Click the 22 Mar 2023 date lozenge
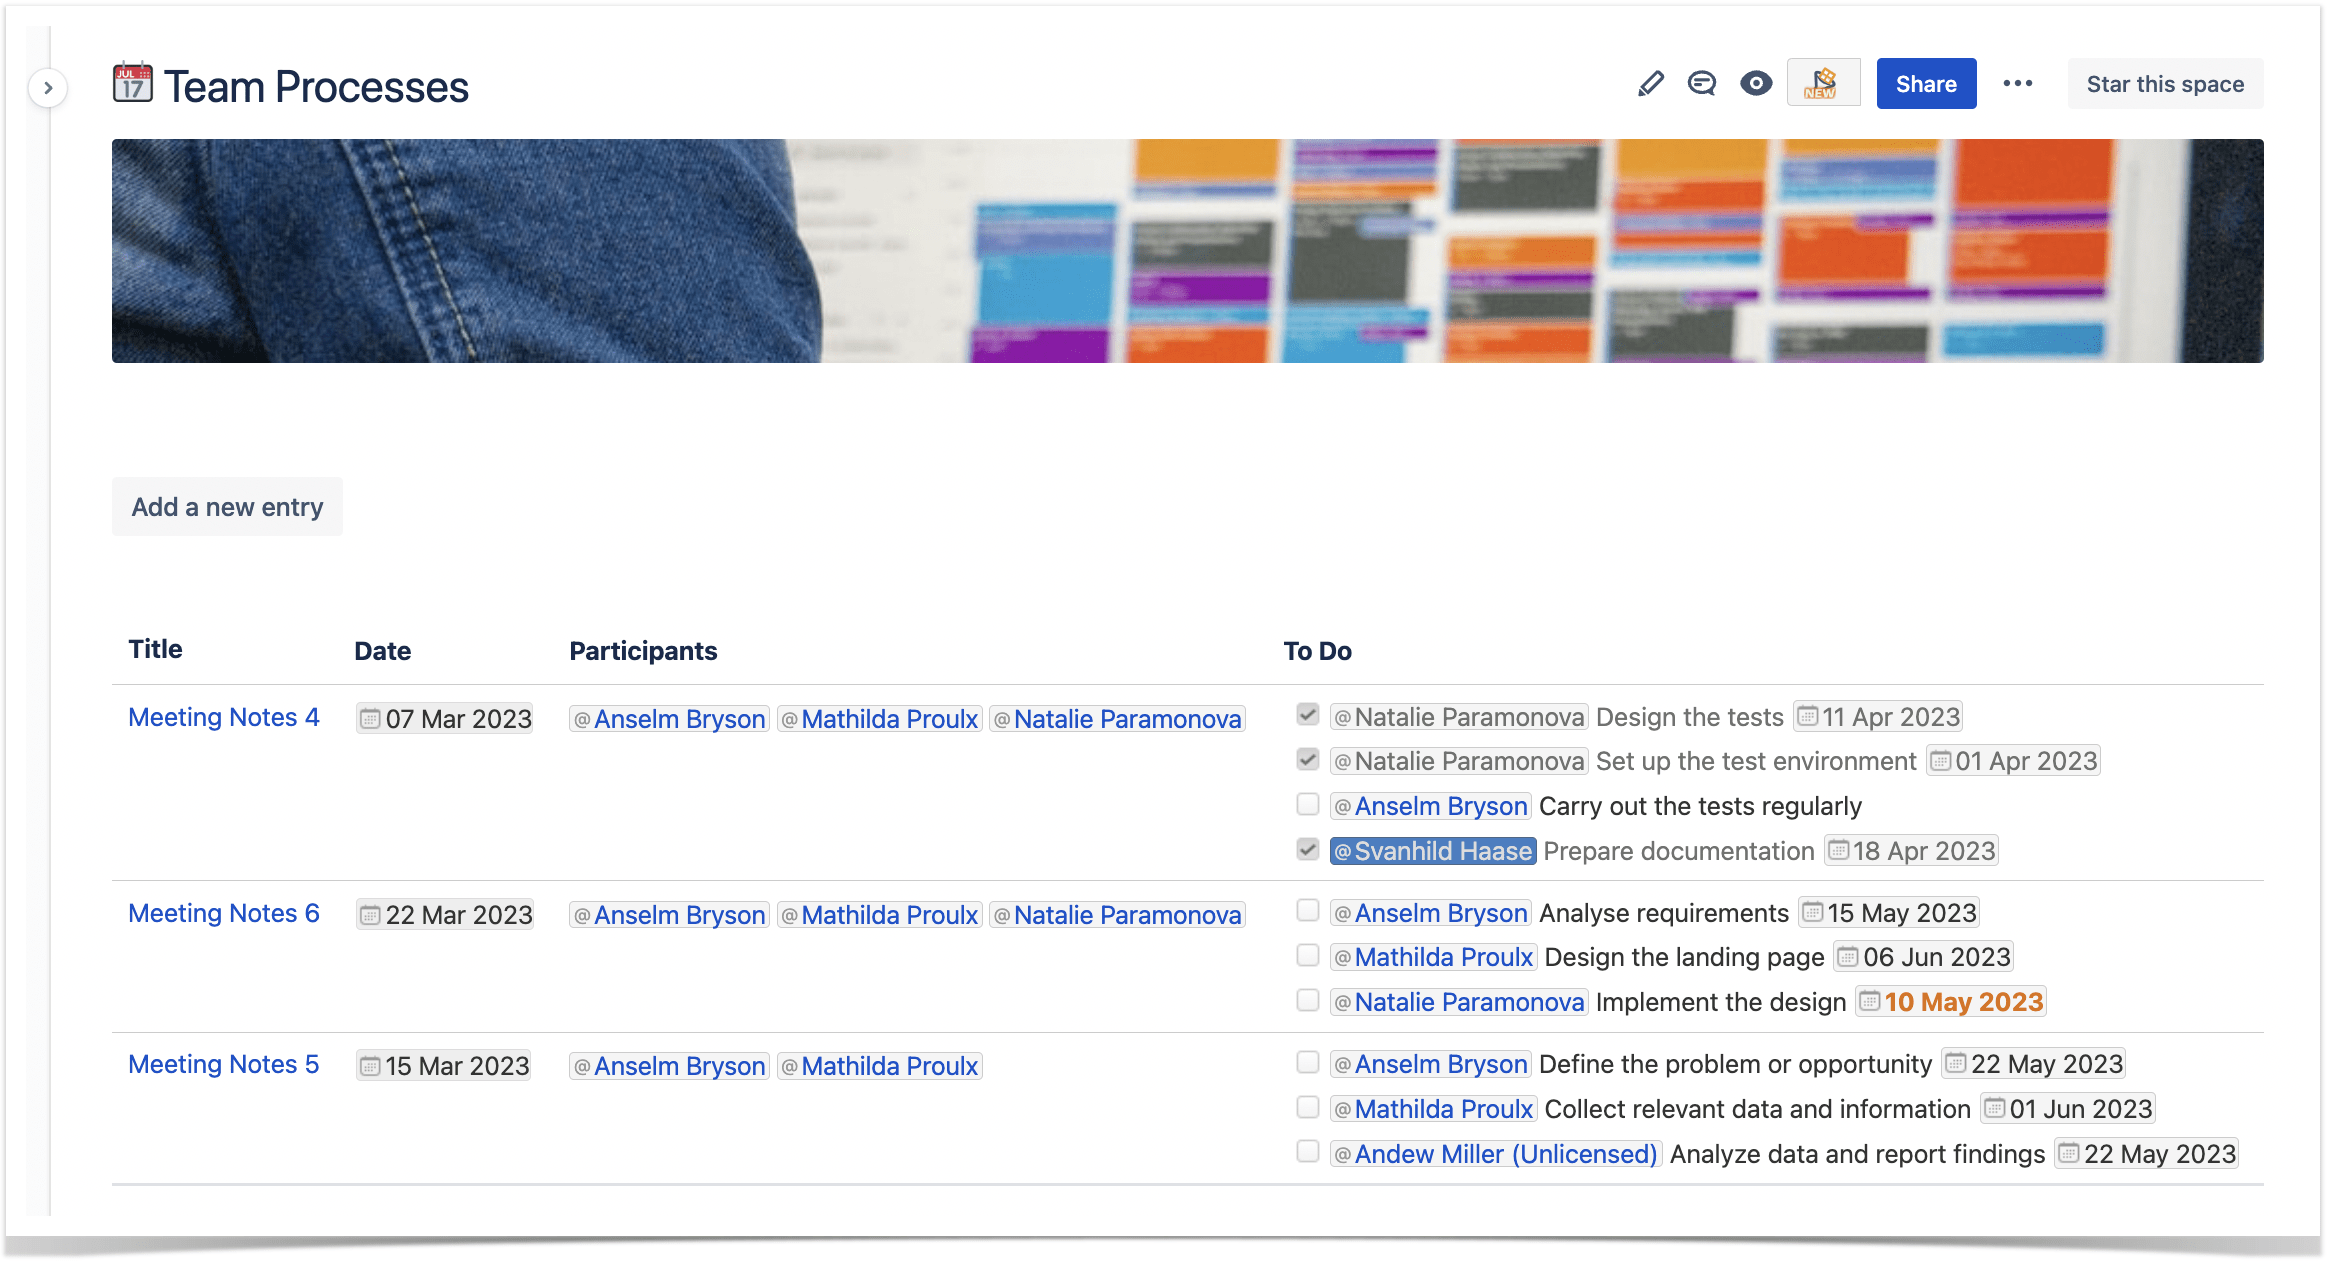The image size is (2334, 1265). coord(445,915)
